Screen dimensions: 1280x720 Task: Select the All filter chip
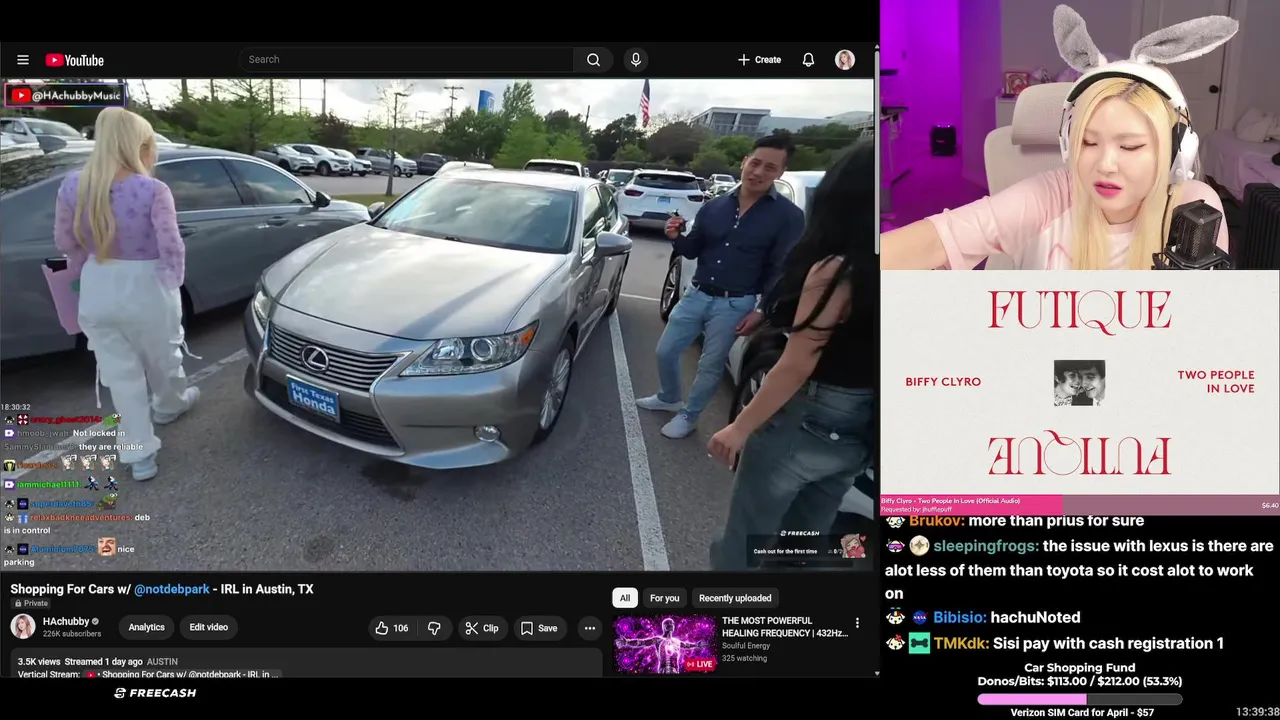click(625, 598)
